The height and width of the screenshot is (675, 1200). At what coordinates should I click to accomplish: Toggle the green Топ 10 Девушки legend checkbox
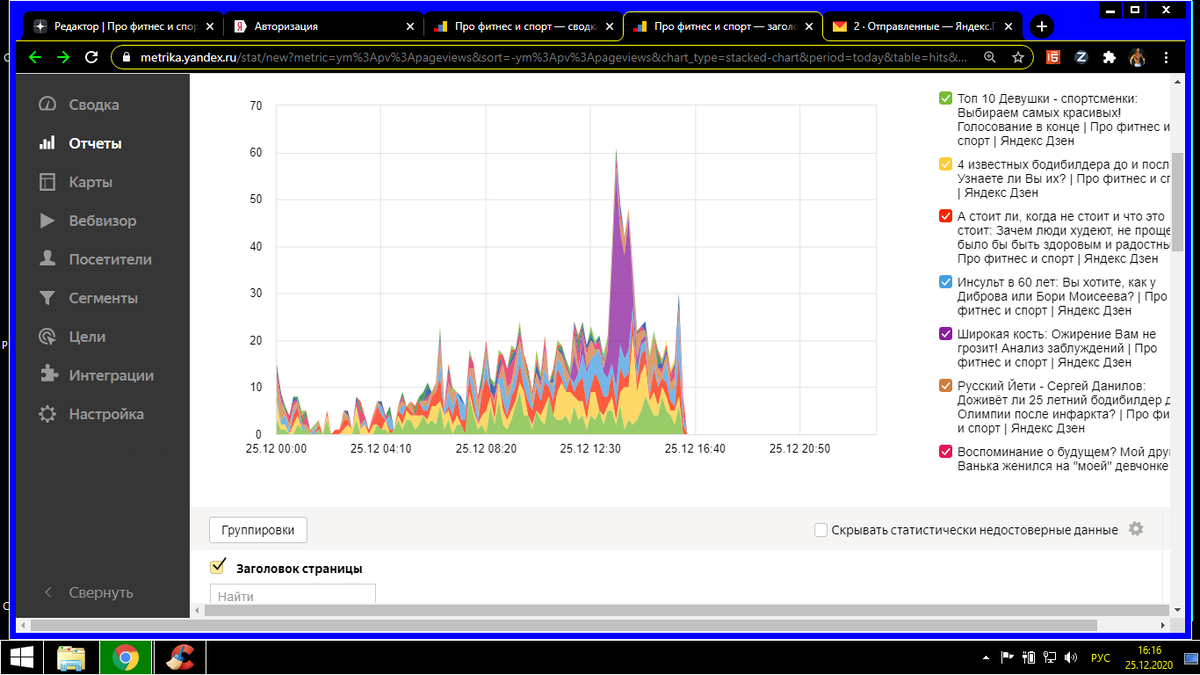pos(945,98)
